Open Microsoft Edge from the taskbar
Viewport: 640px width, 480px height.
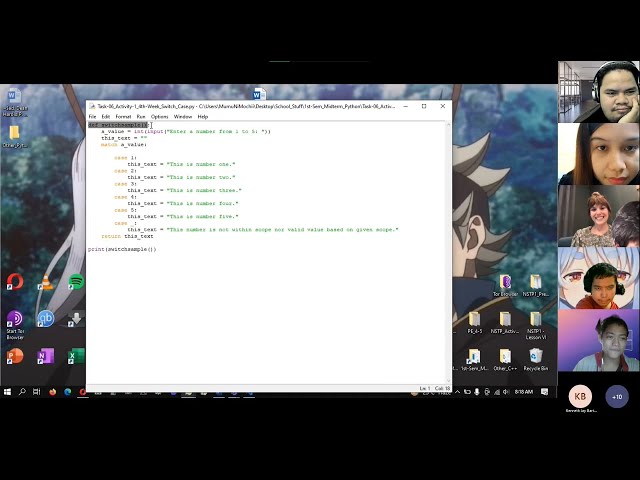click(x=67, y=392)
